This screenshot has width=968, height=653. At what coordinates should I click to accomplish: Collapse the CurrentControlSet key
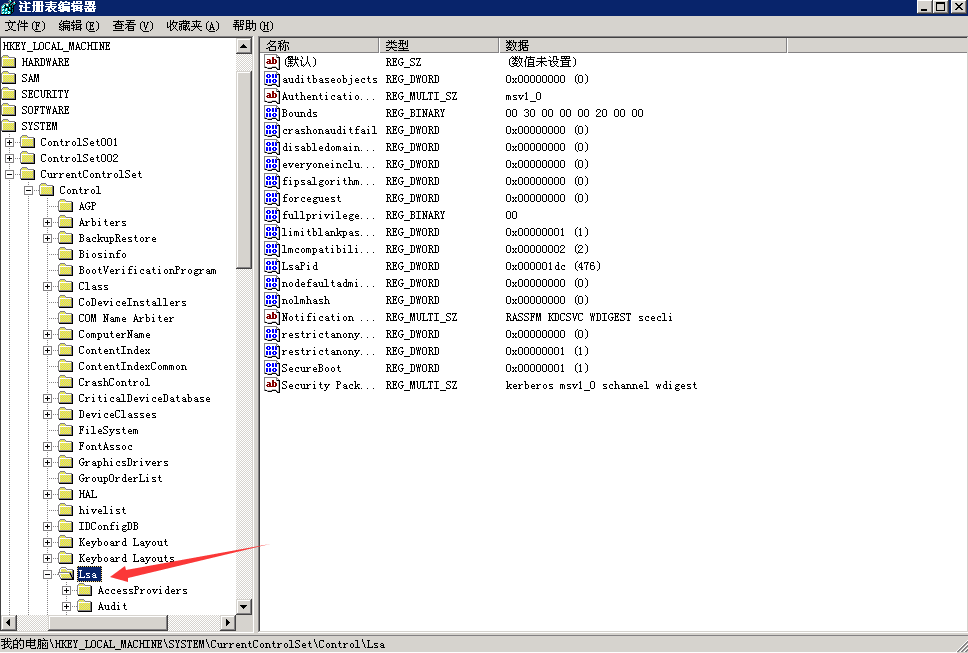click(10, 175)
